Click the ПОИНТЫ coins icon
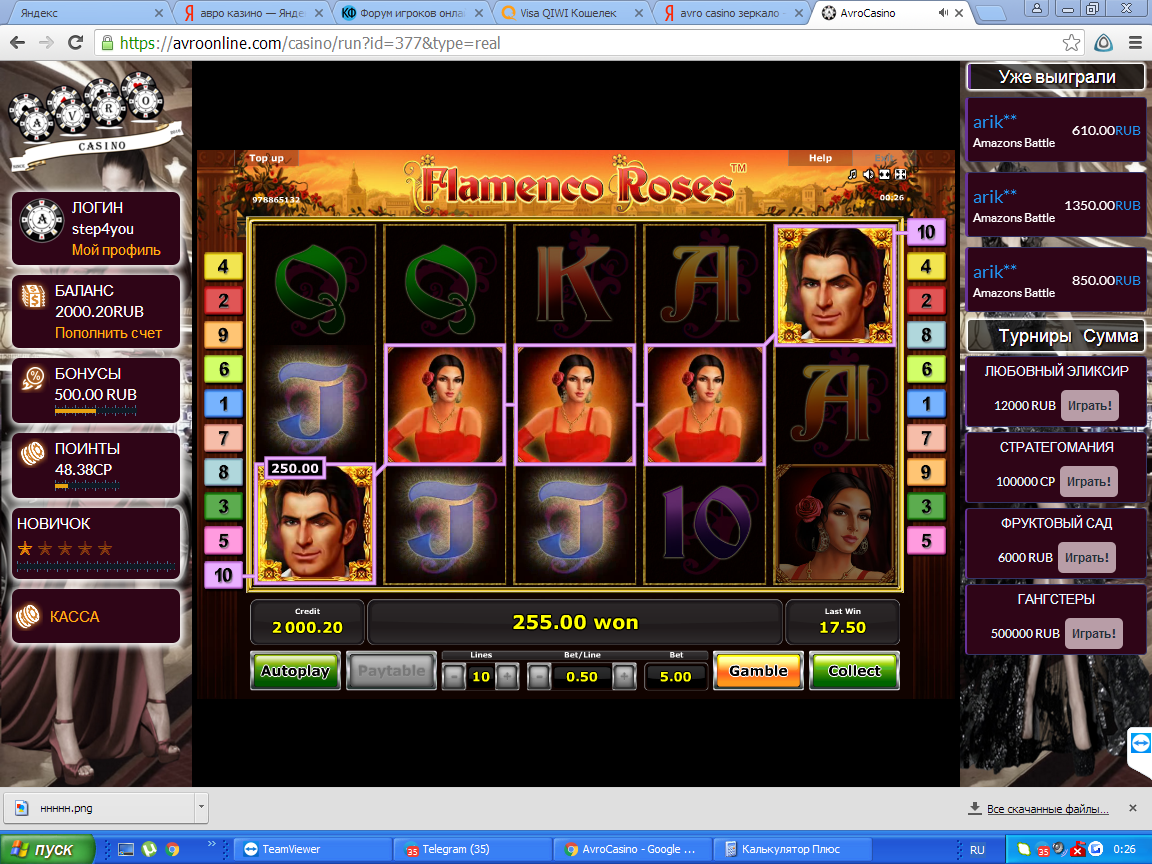The image size is (1152, 864). click(32, 455)
